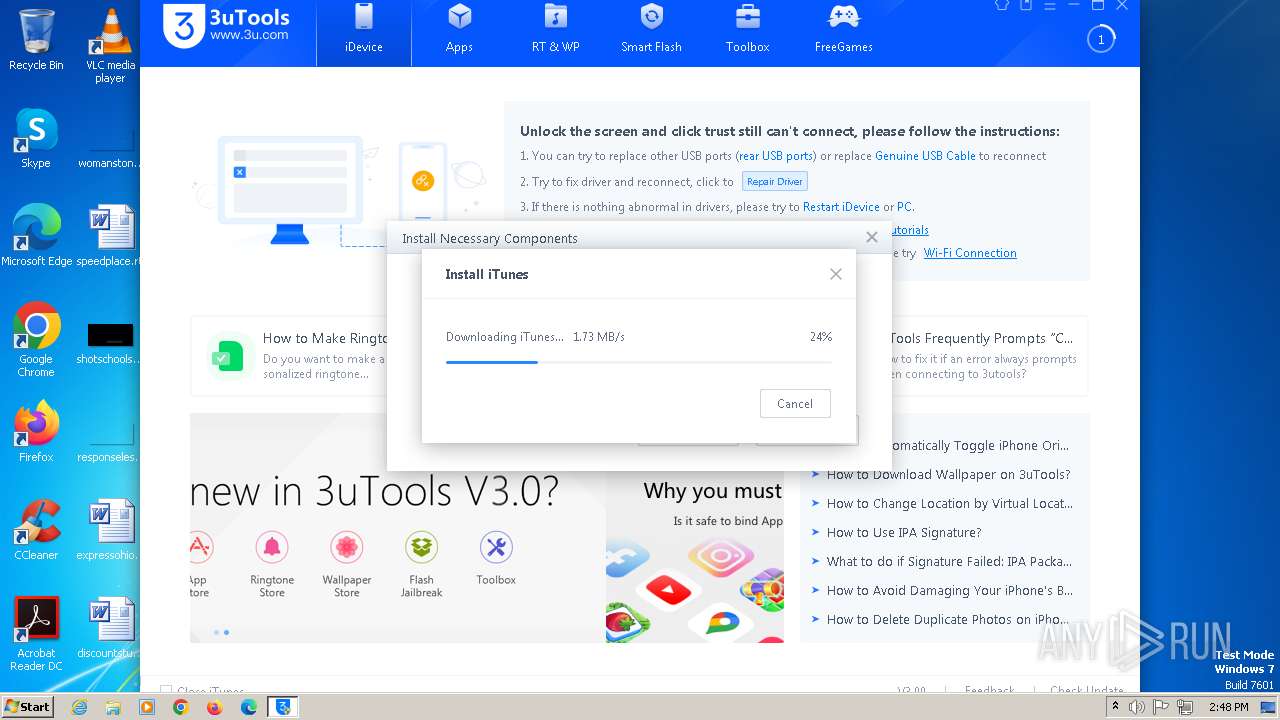The height and width of the screenshot is (720, 1280).
Task: Cancel the iTunes download
Action: 794,404
